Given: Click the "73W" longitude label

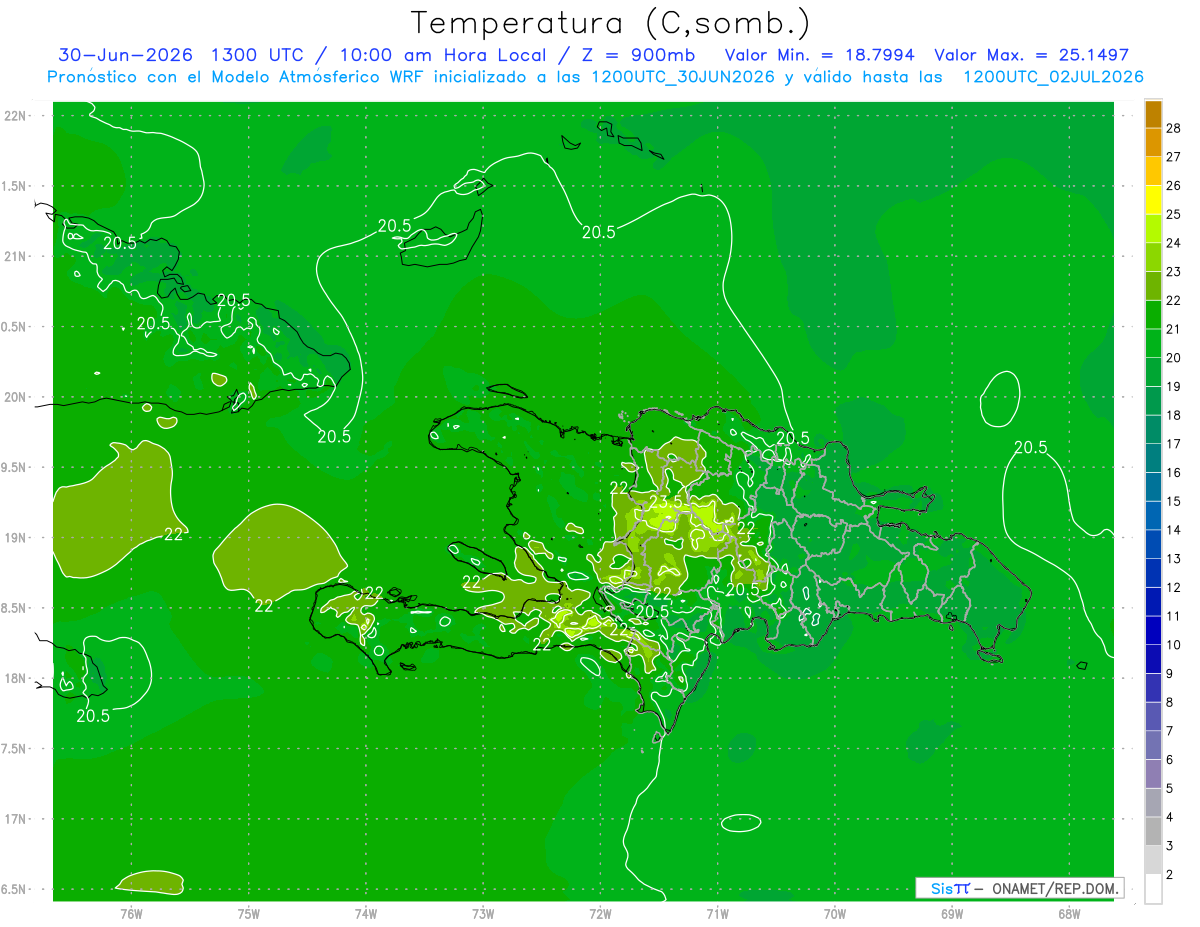Looking at the screenshot, I should (x=483, y=913).
